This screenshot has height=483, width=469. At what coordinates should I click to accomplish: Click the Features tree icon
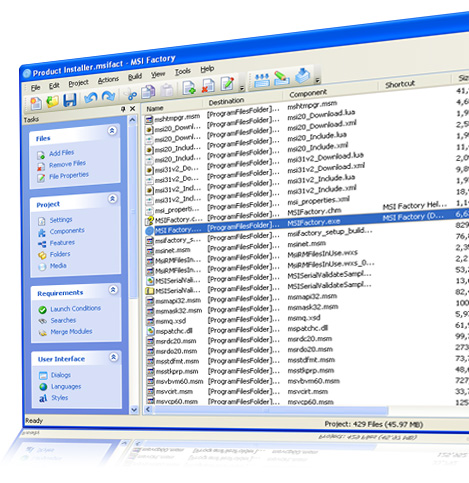click(42, 244)
